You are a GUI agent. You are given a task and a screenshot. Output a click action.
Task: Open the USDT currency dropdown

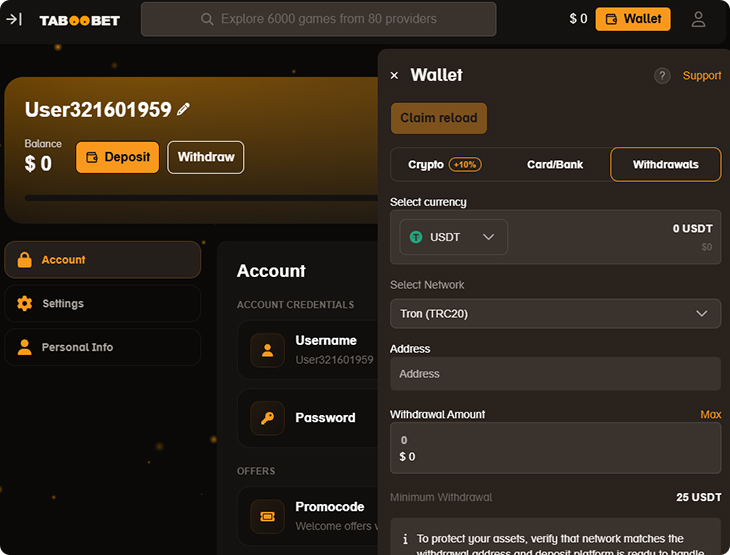[453, 237]
